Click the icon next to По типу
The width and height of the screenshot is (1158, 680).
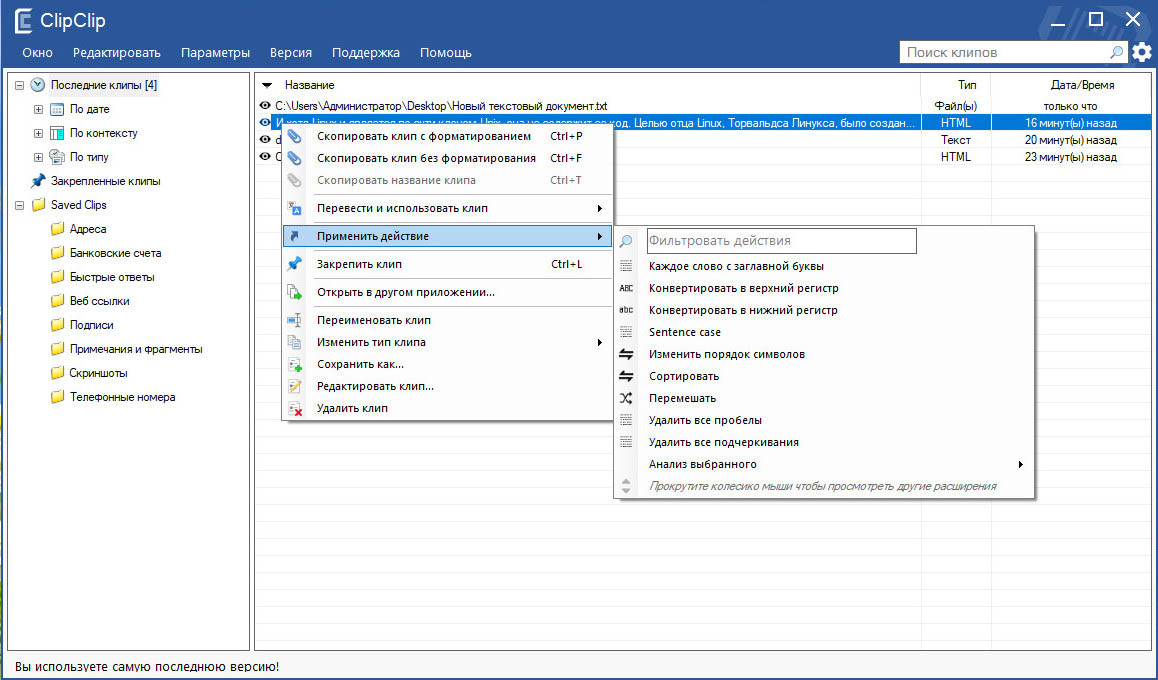point(57,157)
